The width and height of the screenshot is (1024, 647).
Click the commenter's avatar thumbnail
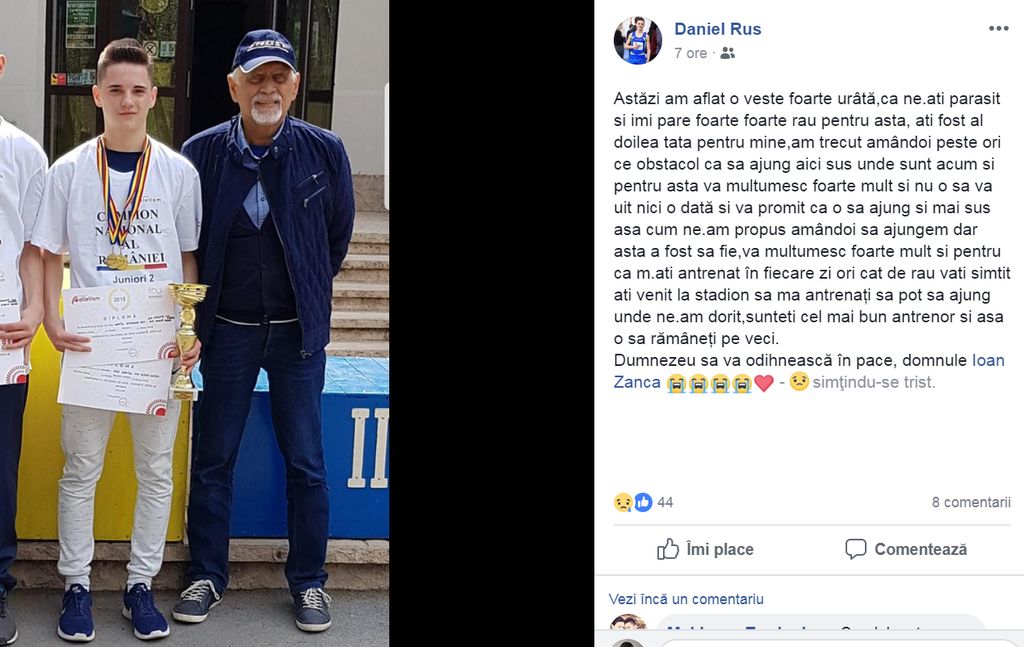(x=629, y=629)
